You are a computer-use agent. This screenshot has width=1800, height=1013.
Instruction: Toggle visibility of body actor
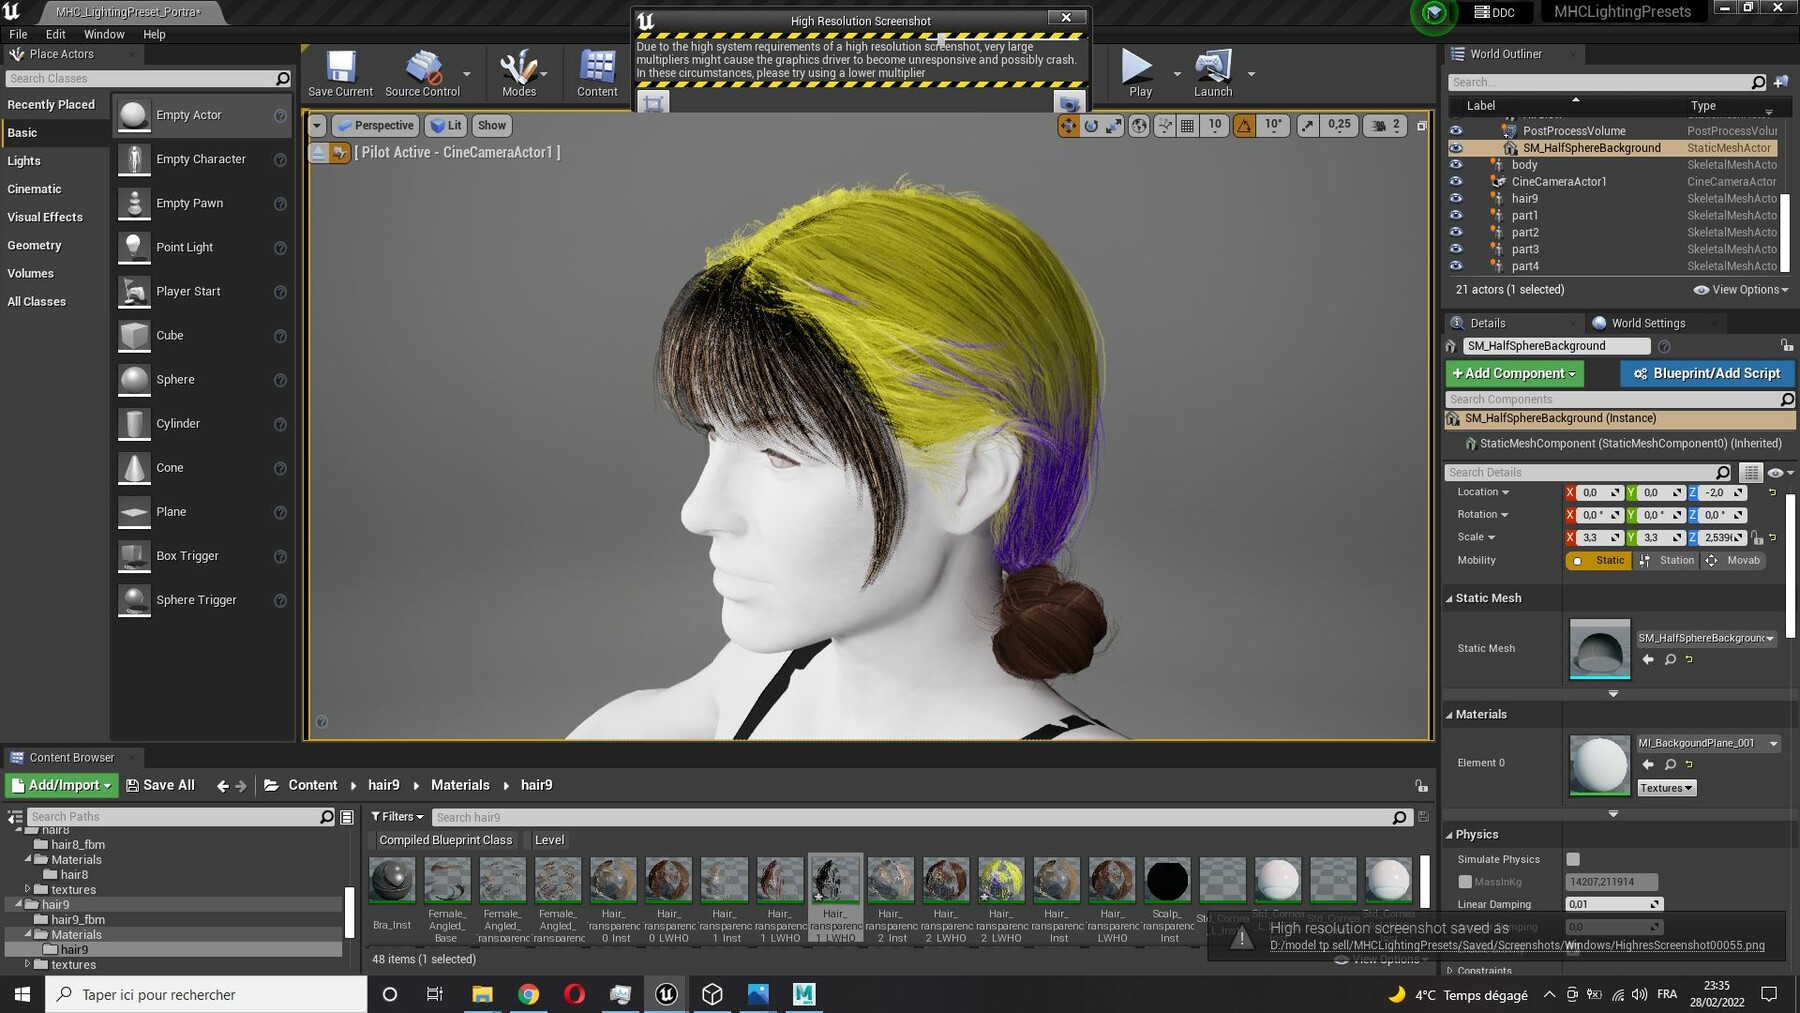(x=1456, y=165)
